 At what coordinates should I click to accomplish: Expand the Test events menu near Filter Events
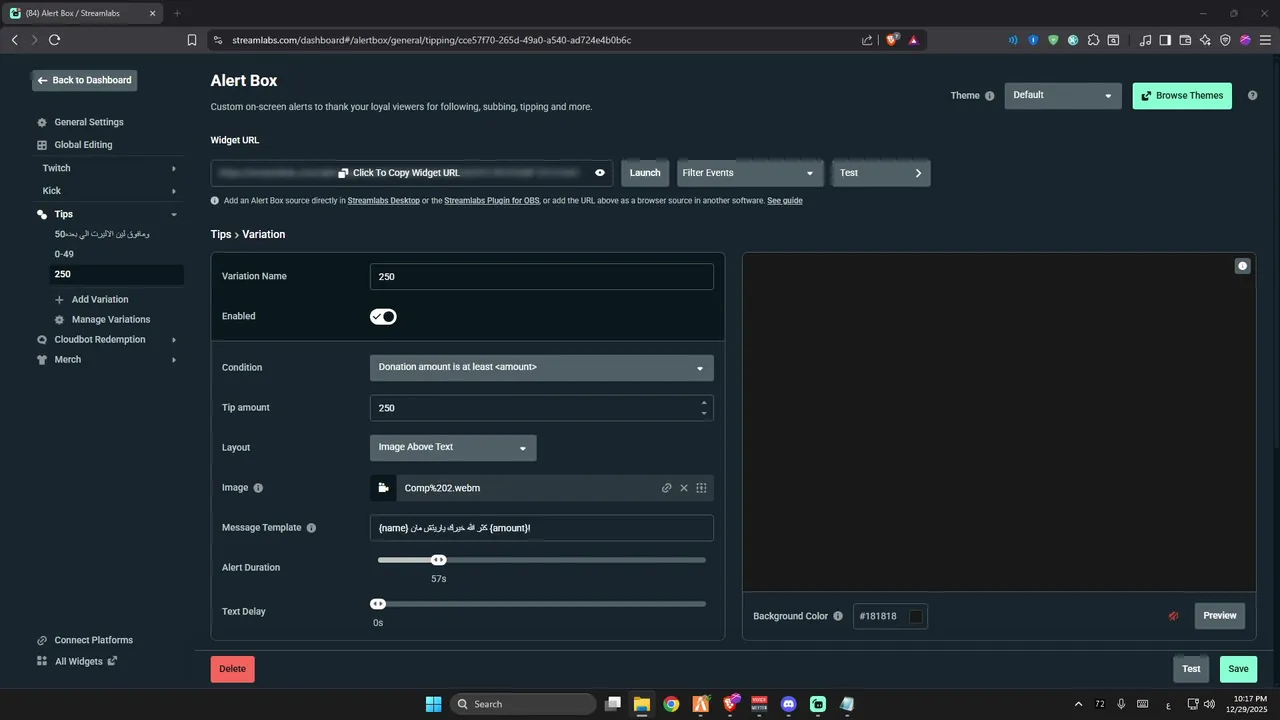coord(880,173)
